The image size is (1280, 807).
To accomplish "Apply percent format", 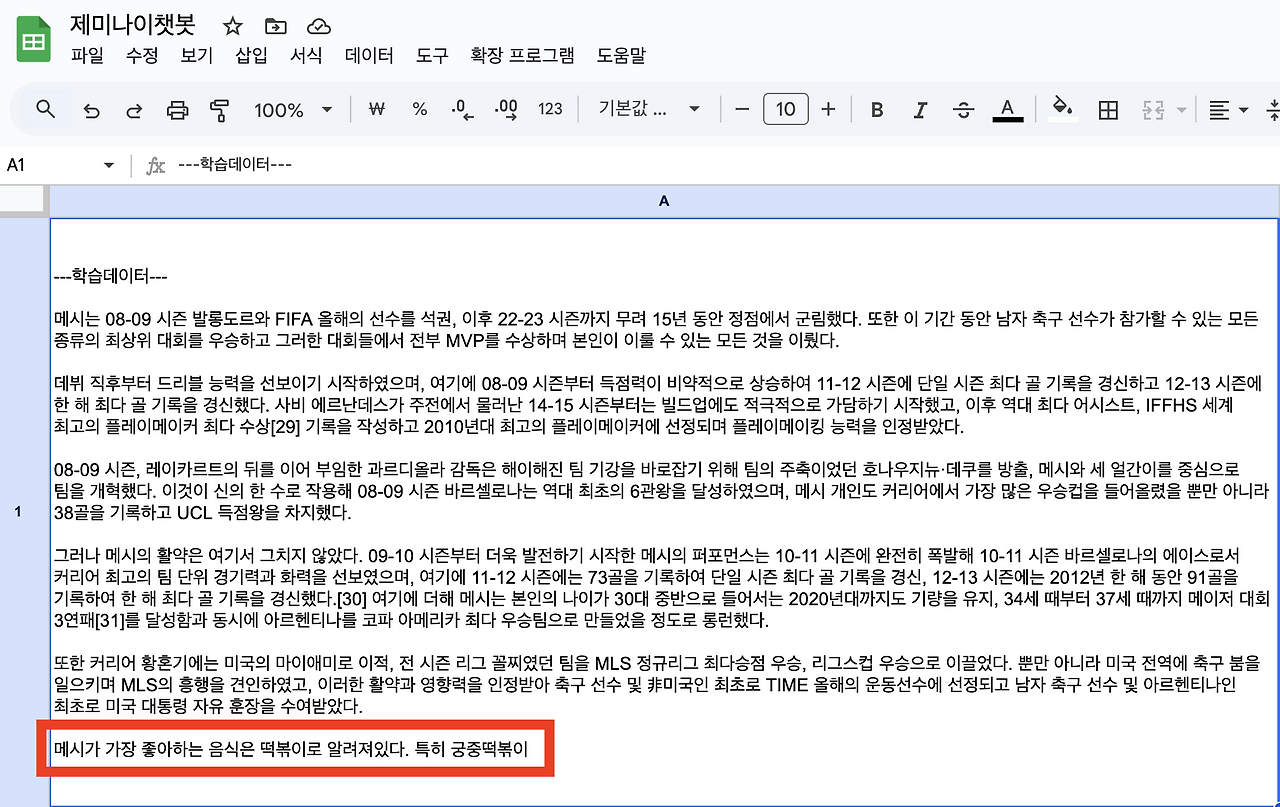I will 420,109.
